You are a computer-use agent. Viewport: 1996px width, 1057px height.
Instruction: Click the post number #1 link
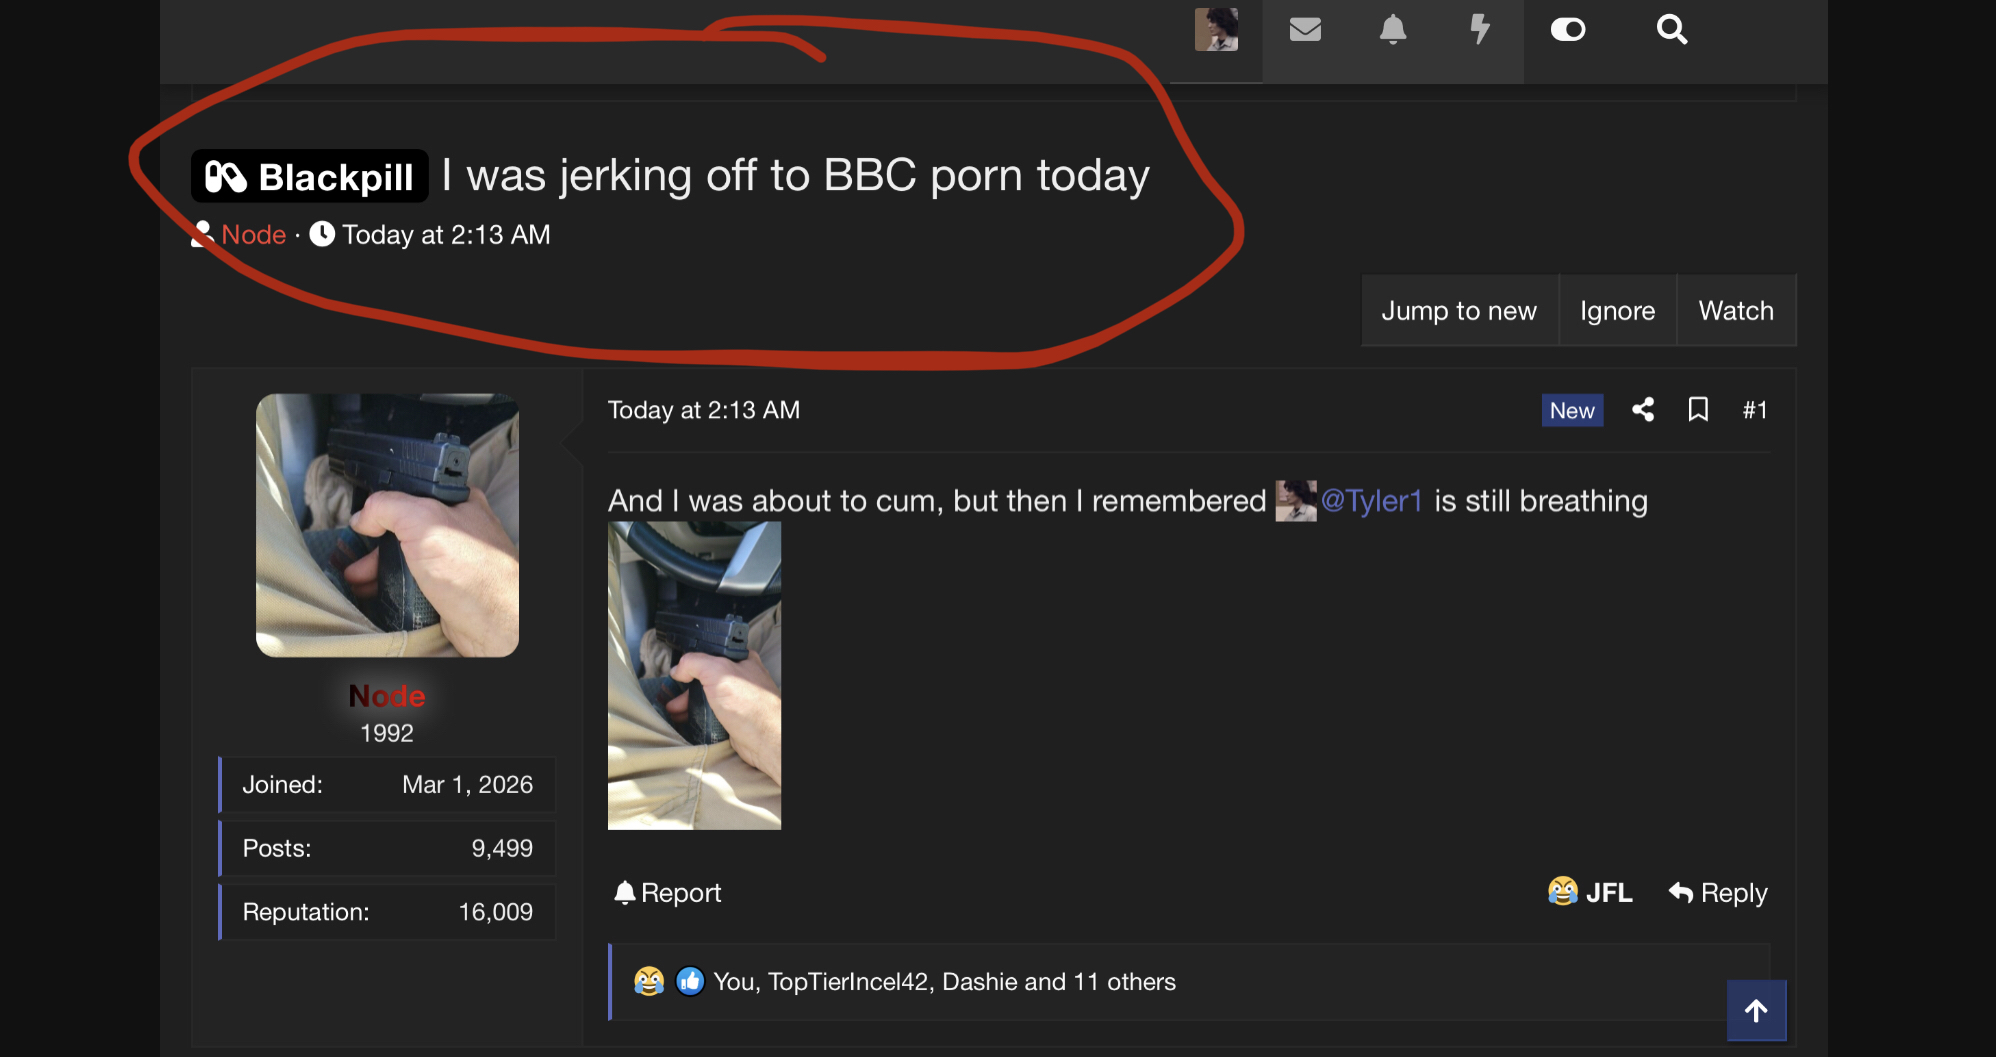[1755, 410]
